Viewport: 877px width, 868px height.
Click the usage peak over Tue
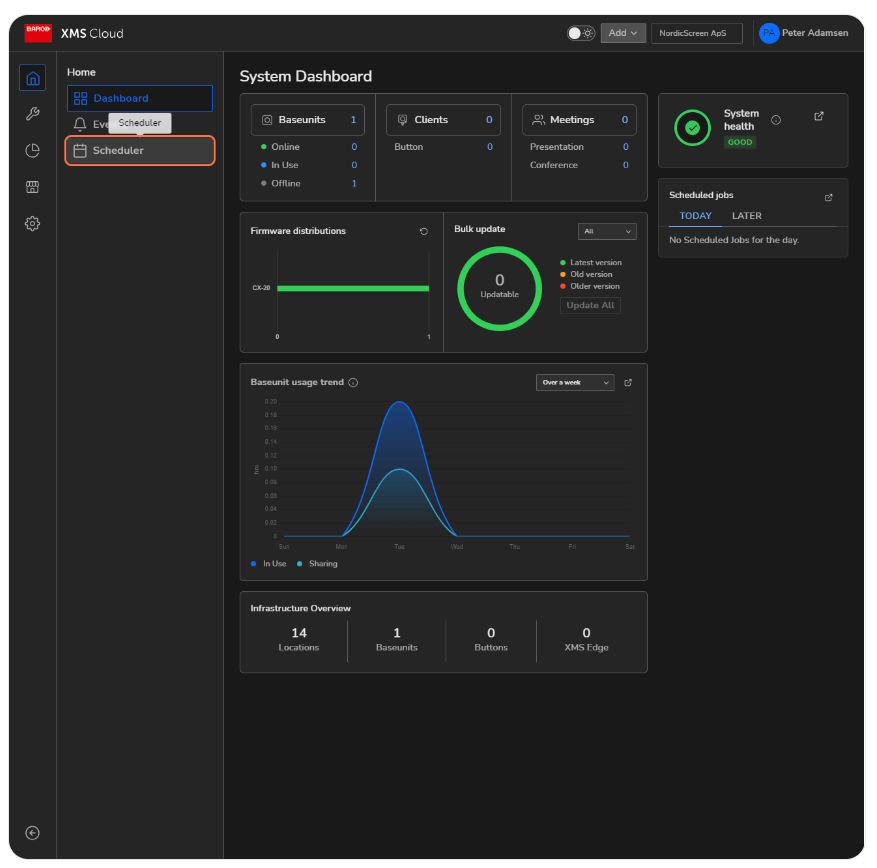399,403
